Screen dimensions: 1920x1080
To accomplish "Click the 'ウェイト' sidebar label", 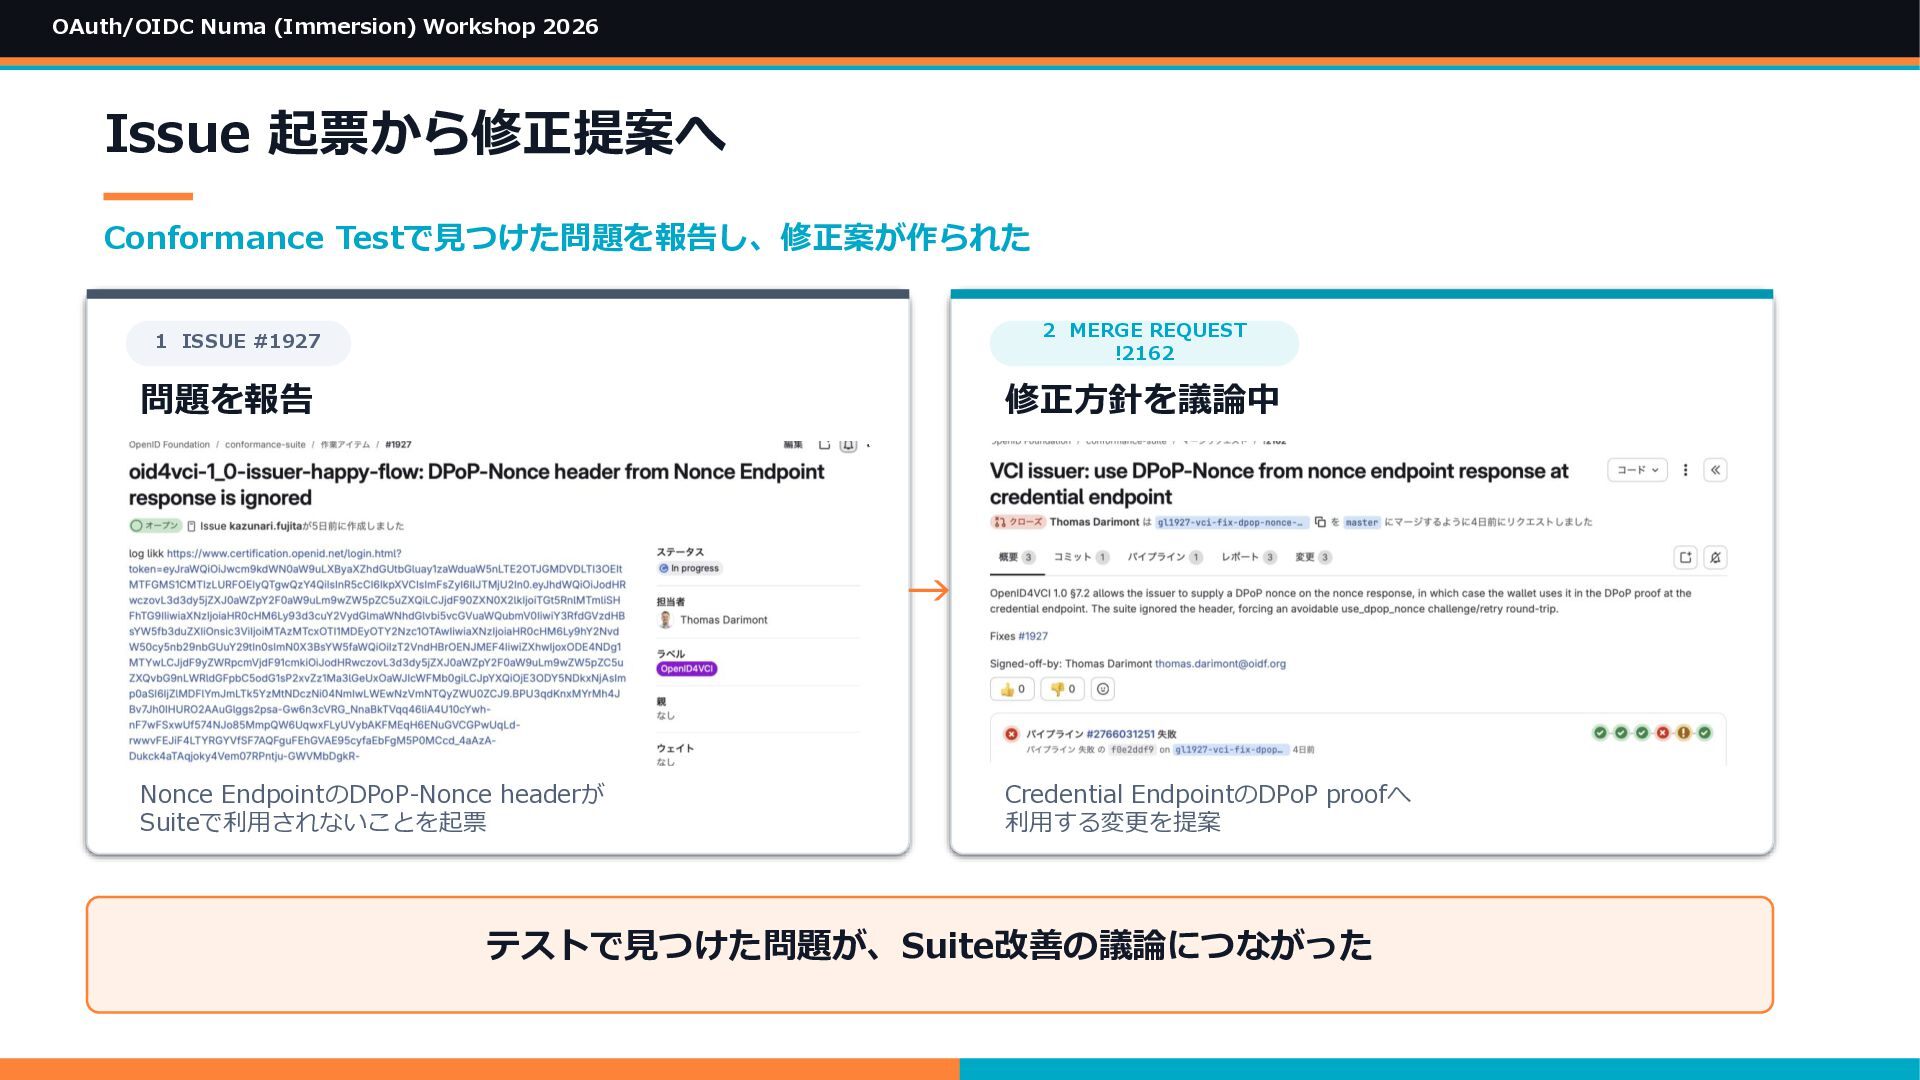I will point(675,748).
